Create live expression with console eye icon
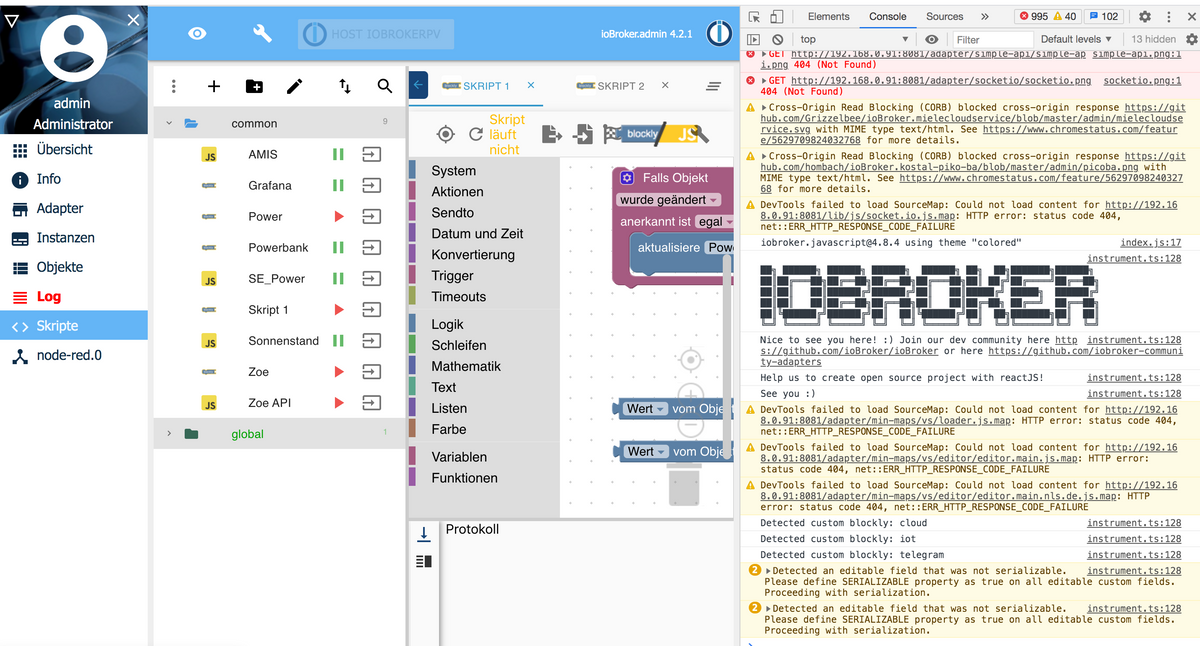The height and width of the screenshot is (646, 1200). pos(931,39)
